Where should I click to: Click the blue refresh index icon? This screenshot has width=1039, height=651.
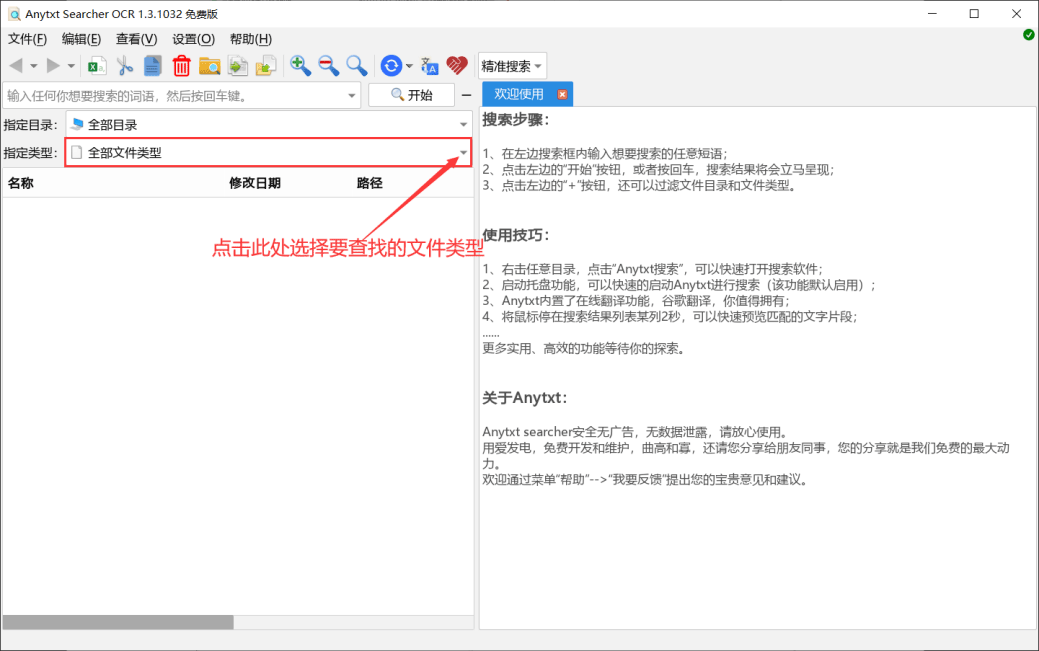click(x=391, y=66)
